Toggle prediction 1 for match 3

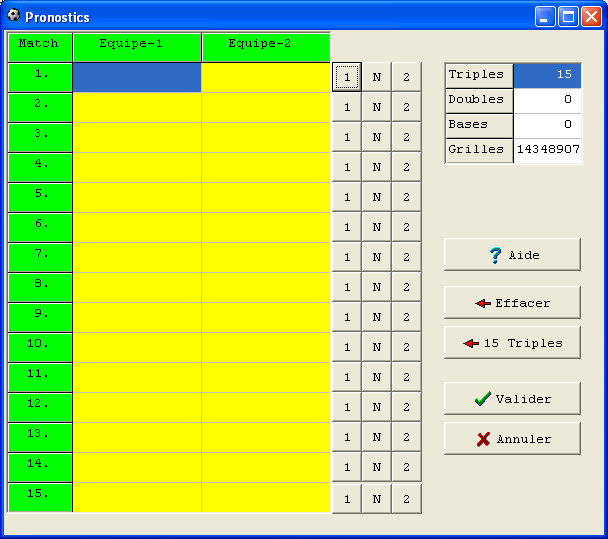(347, 137)
